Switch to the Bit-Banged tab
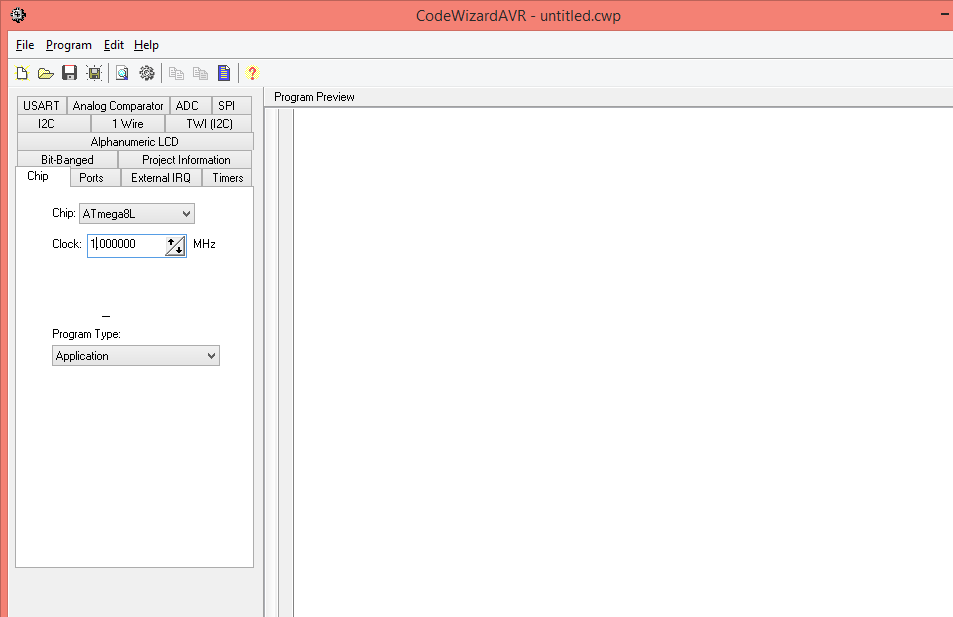This screenshot has height=617, width=953. click(67, 160)
